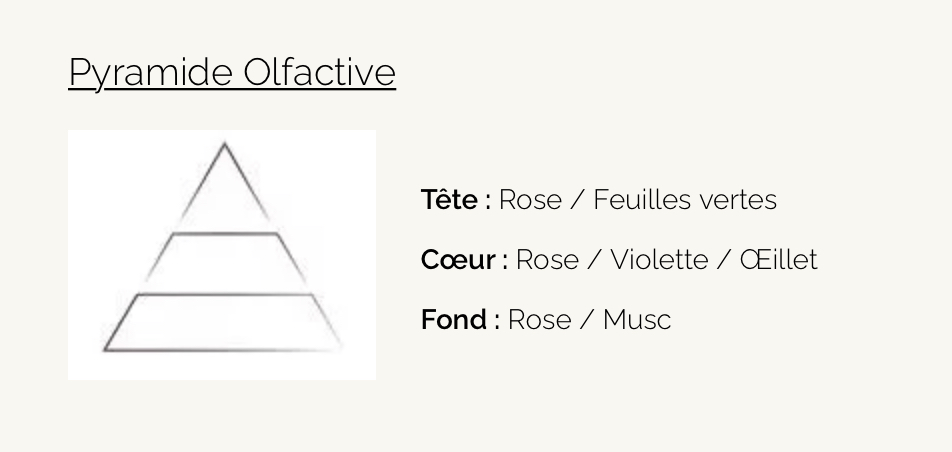The height and width of the screenshot is (452, 952).
Task: Click the Violette note
Action: [659, 259]
